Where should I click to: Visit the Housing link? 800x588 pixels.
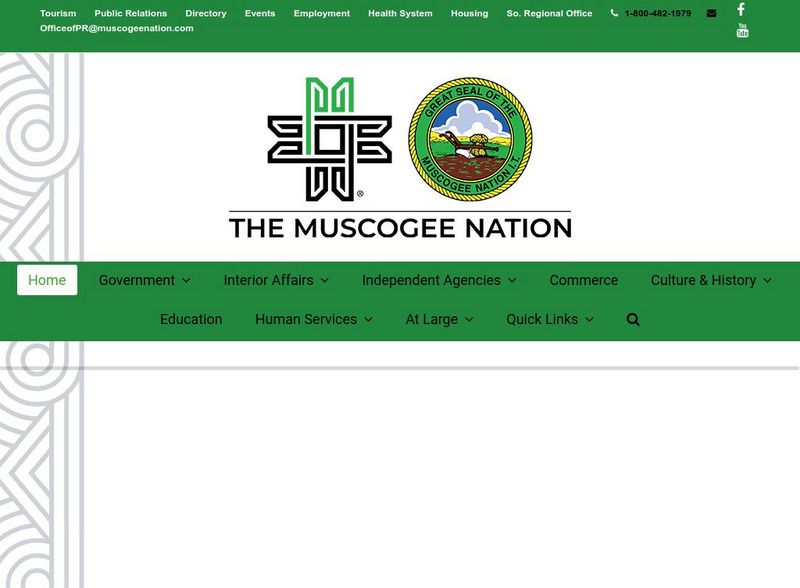point(469,13)
